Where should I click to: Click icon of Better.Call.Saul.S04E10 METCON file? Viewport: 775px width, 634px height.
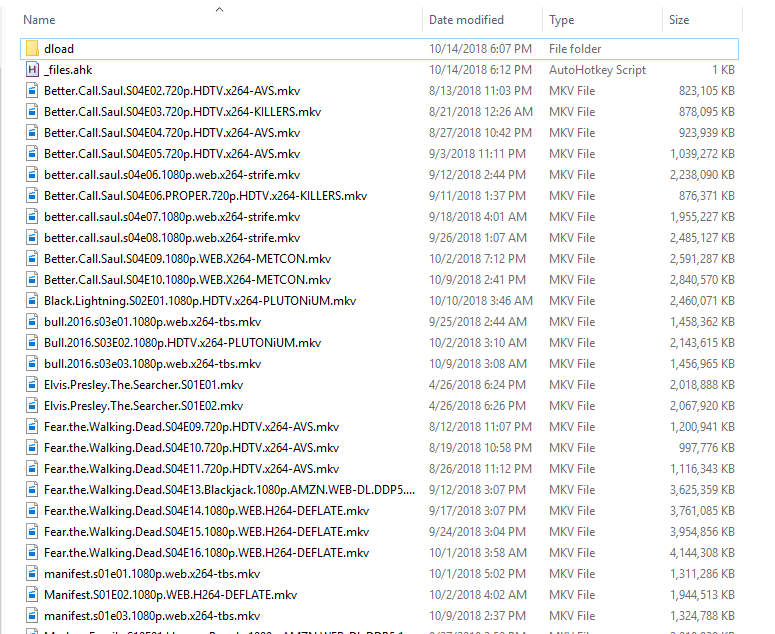32,280
